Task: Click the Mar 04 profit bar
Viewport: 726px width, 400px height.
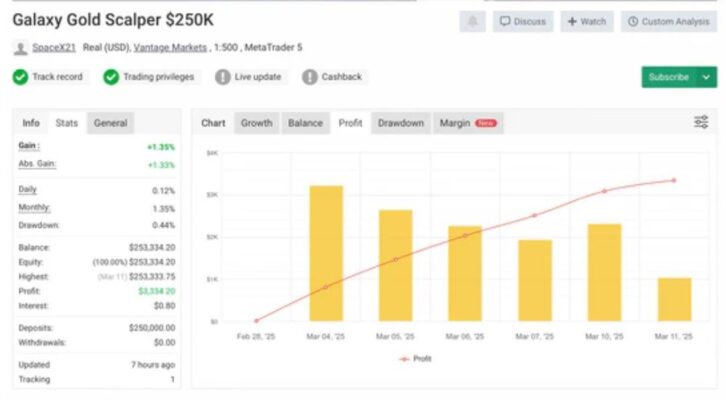Action: tap(326, 252)
